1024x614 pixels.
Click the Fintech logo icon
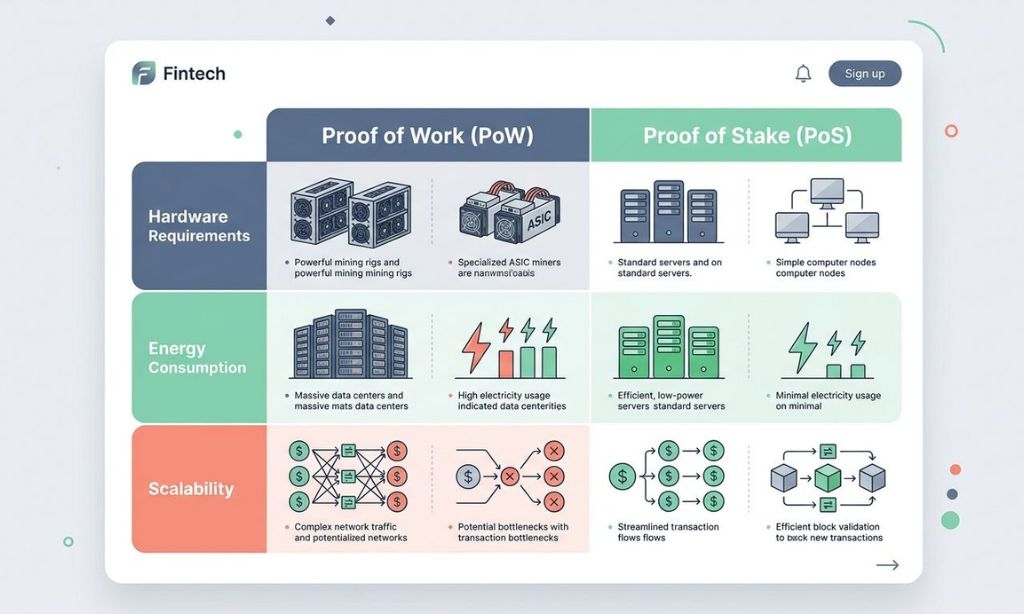point(143,73)
